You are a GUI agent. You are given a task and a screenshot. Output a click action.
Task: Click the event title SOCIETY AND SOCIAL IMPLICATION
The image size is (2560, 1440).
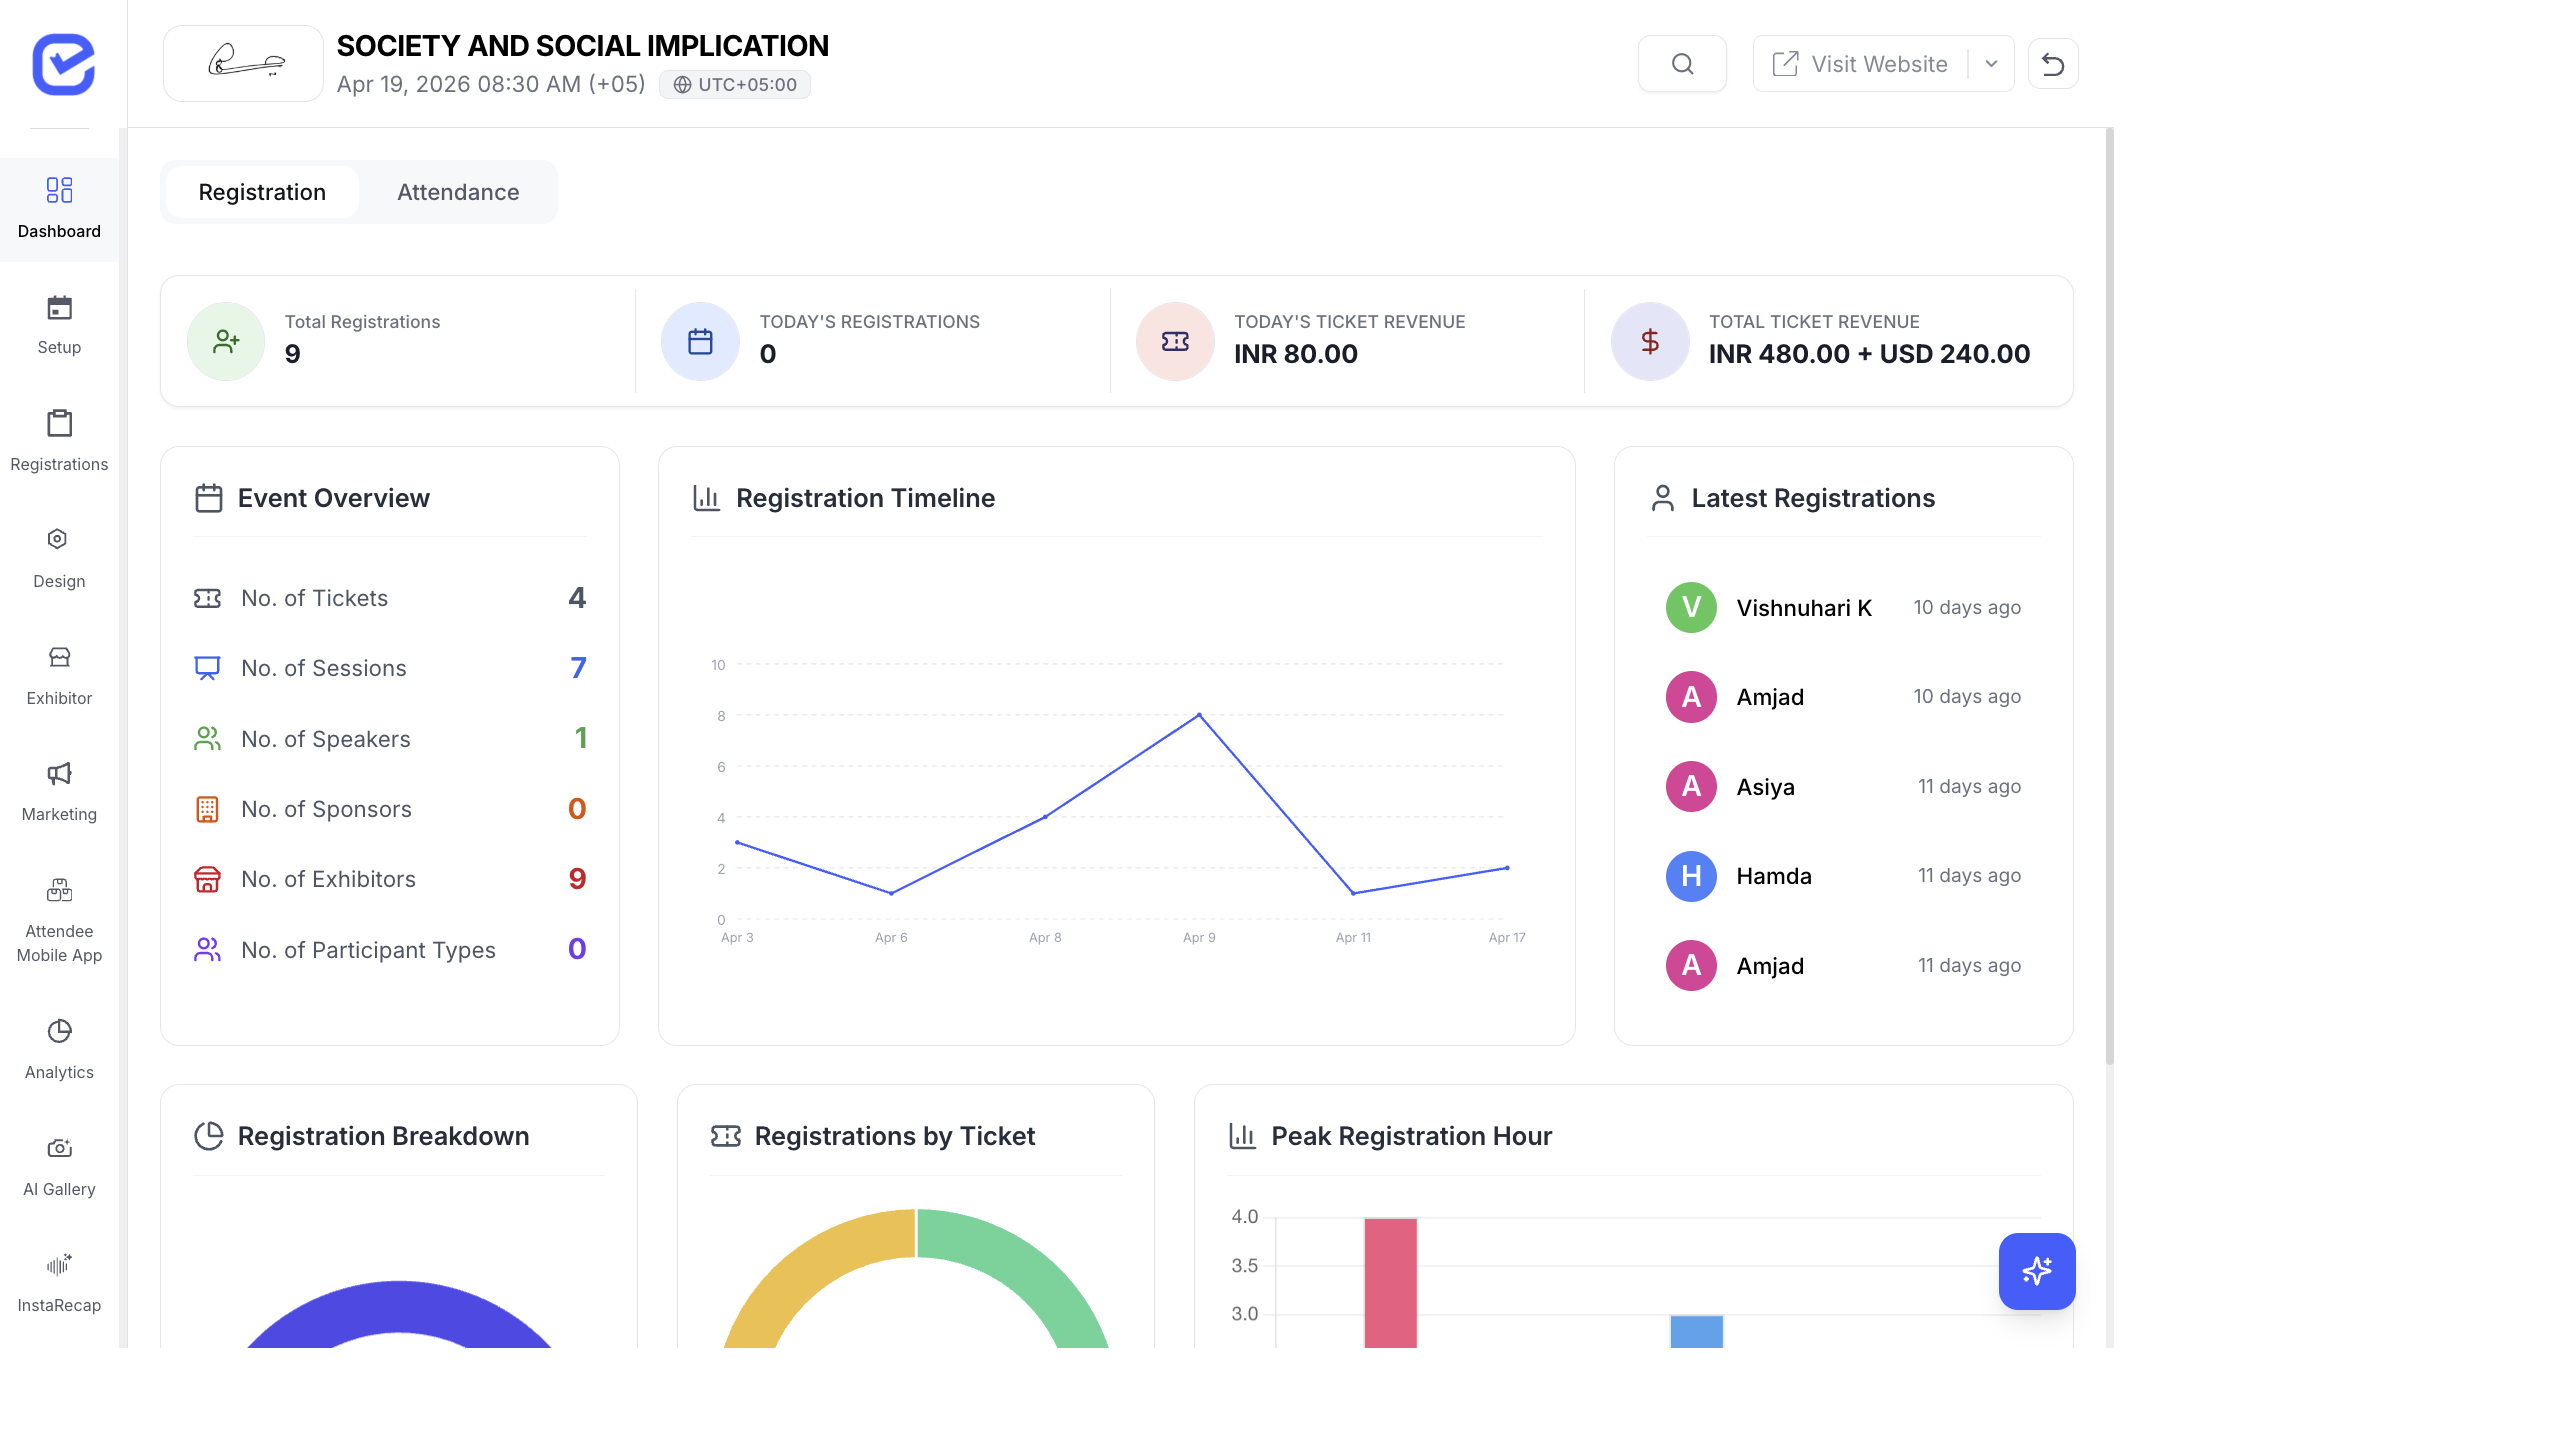(583, 46)
